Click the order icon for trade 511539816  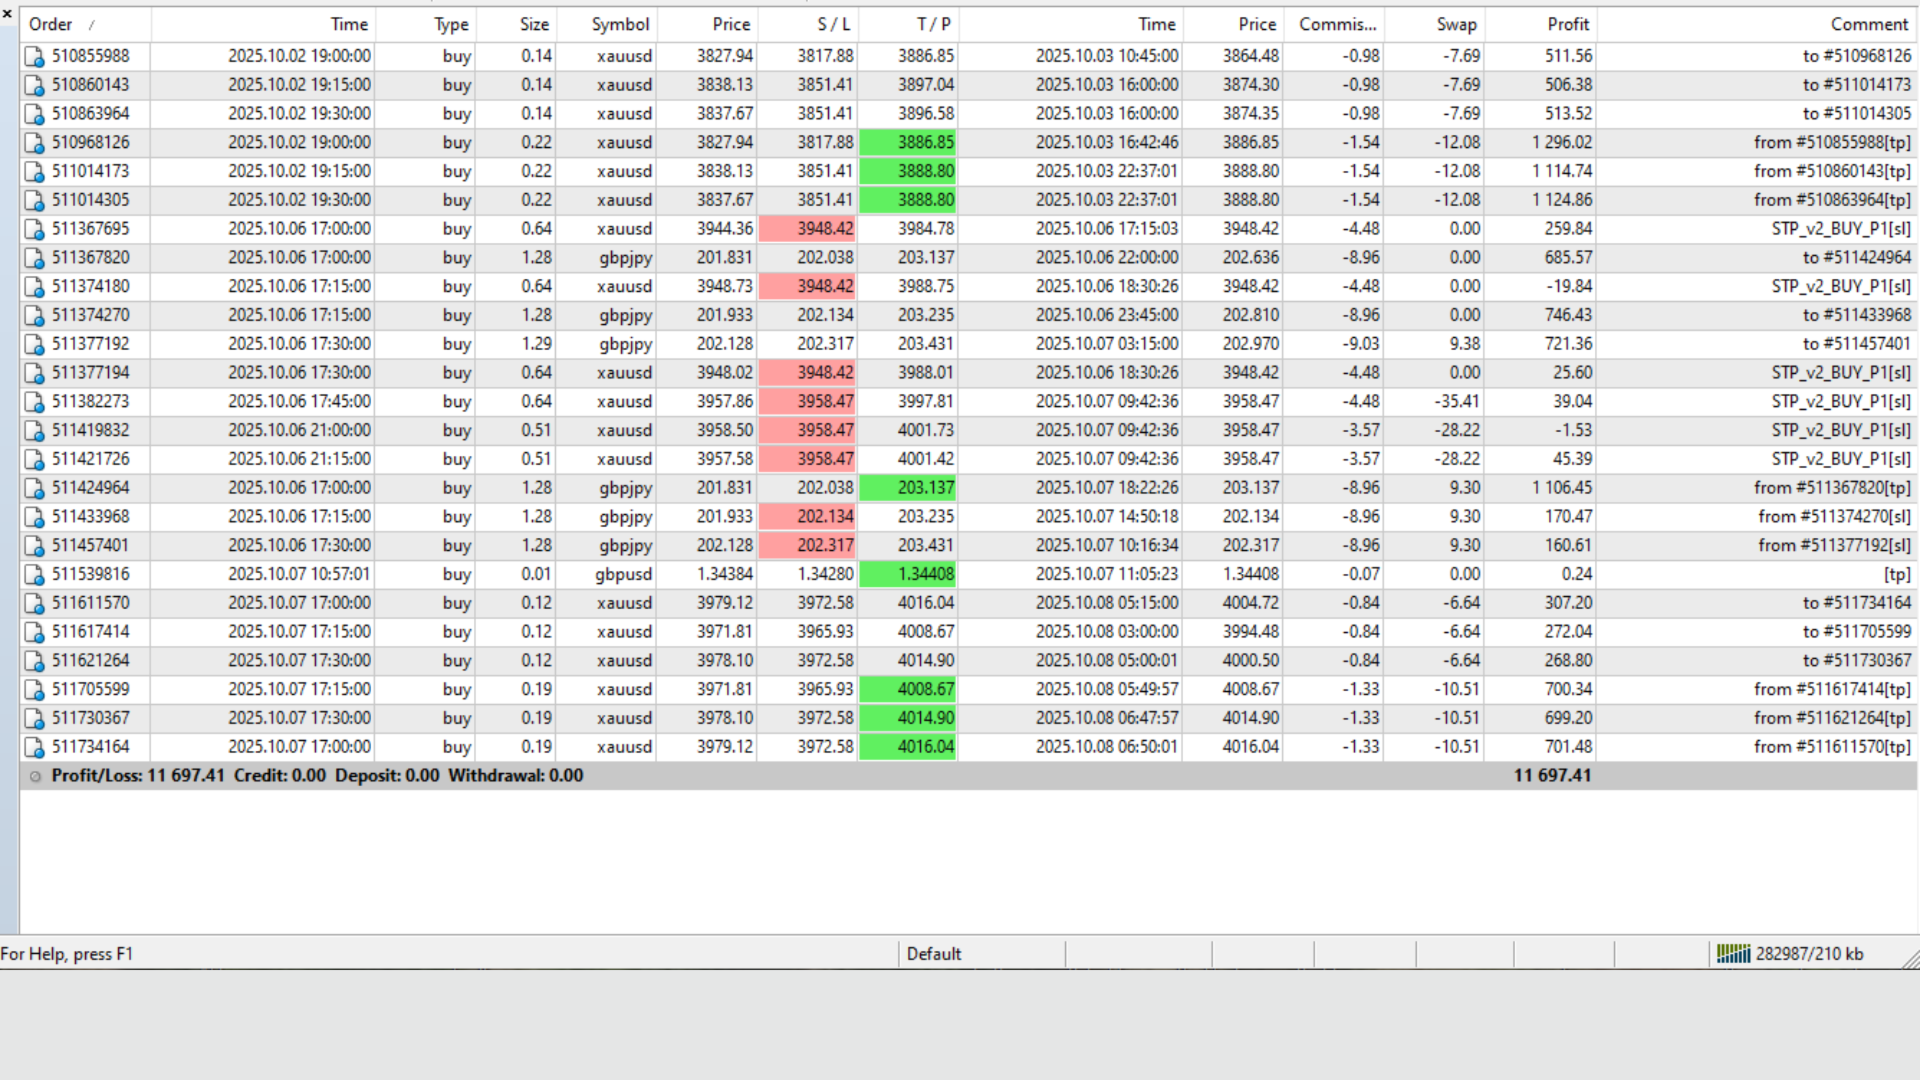pos(33,574)
